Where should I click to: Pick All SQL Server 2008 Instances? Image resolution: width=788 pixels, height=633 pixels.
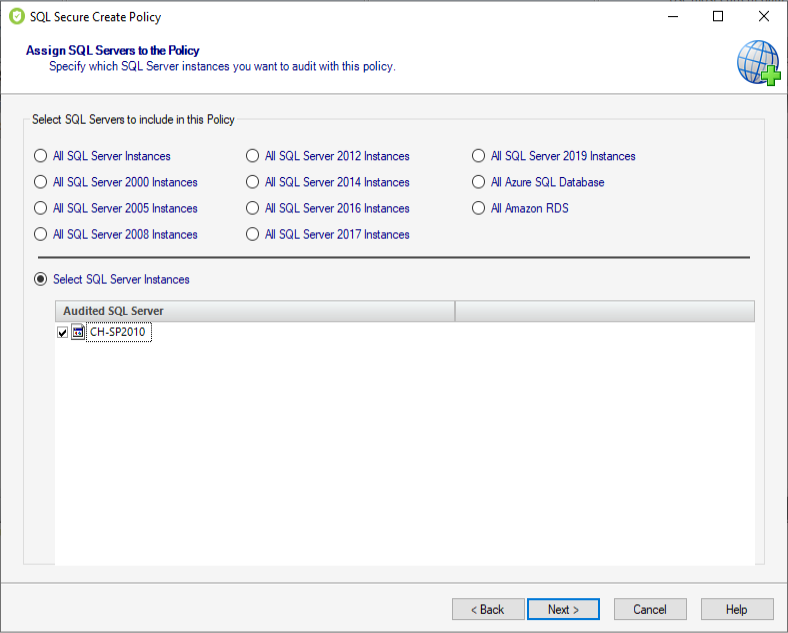tap(41, 234)
